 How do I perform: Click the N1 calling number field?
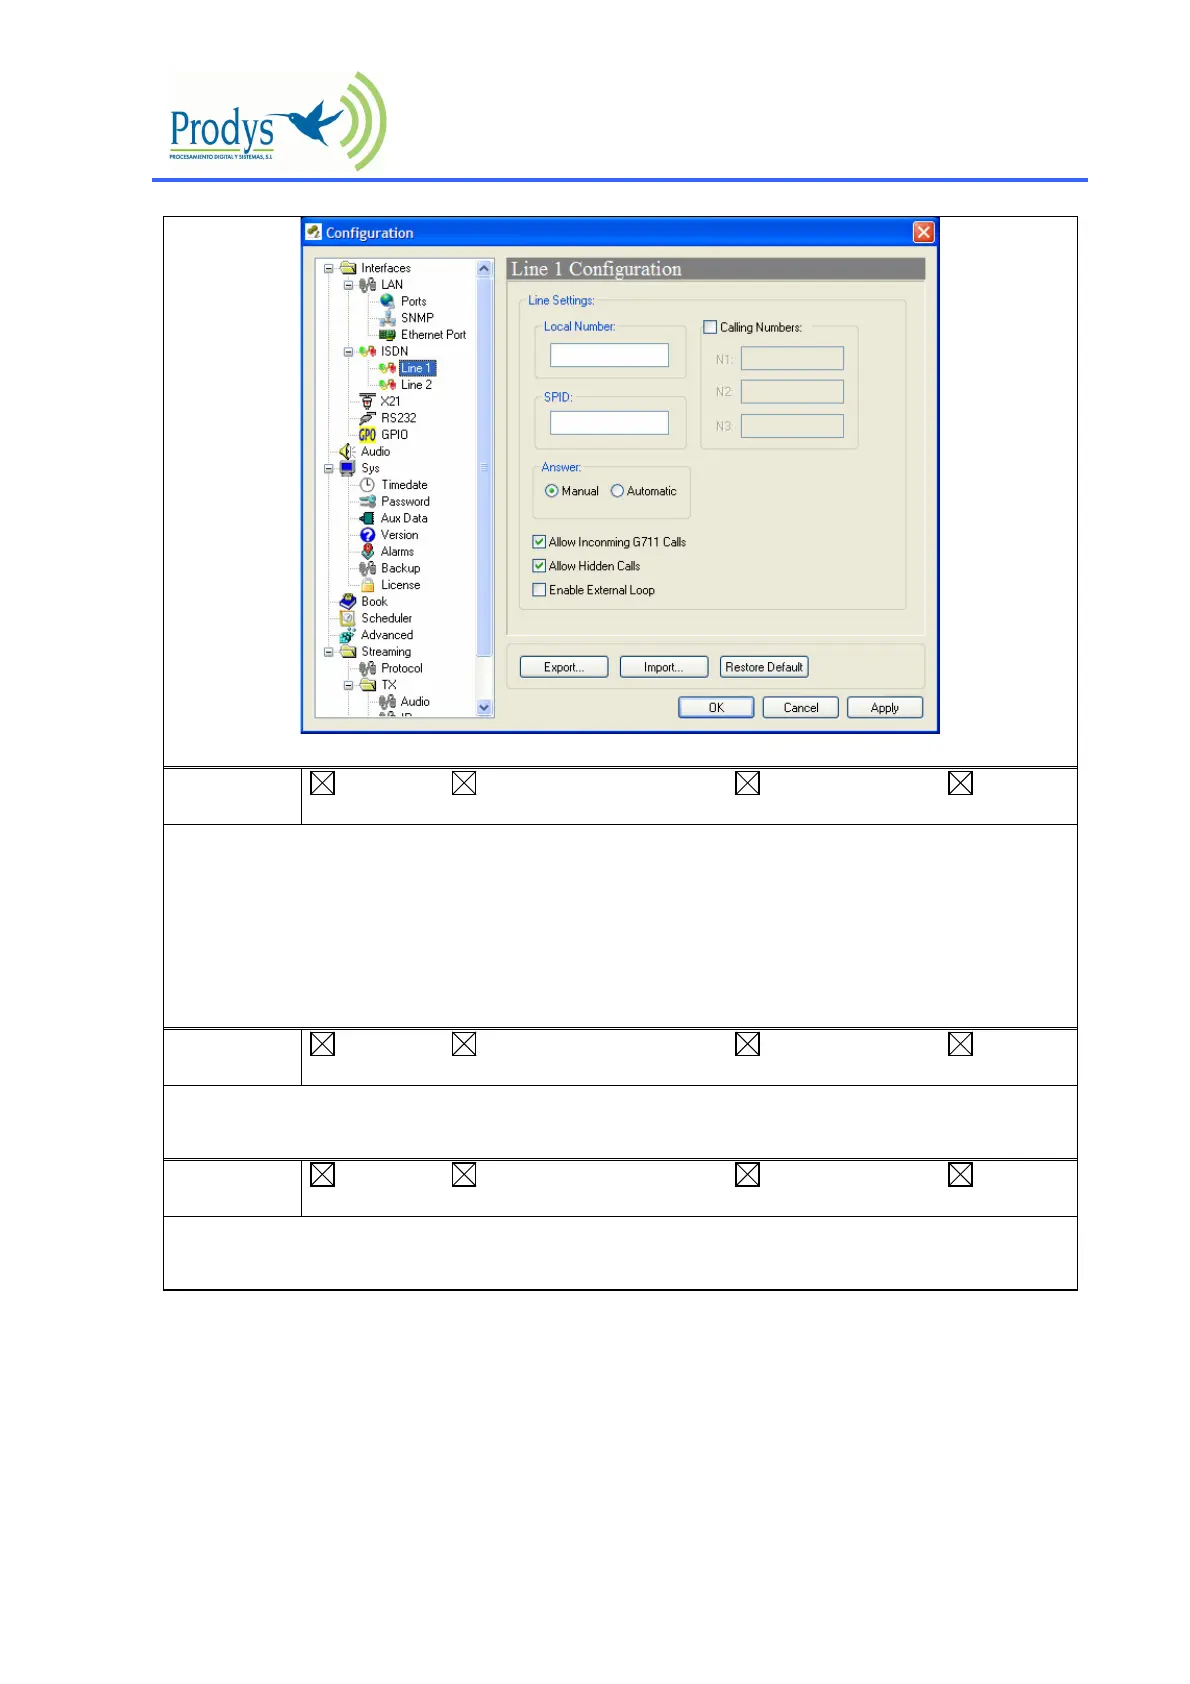792,358
